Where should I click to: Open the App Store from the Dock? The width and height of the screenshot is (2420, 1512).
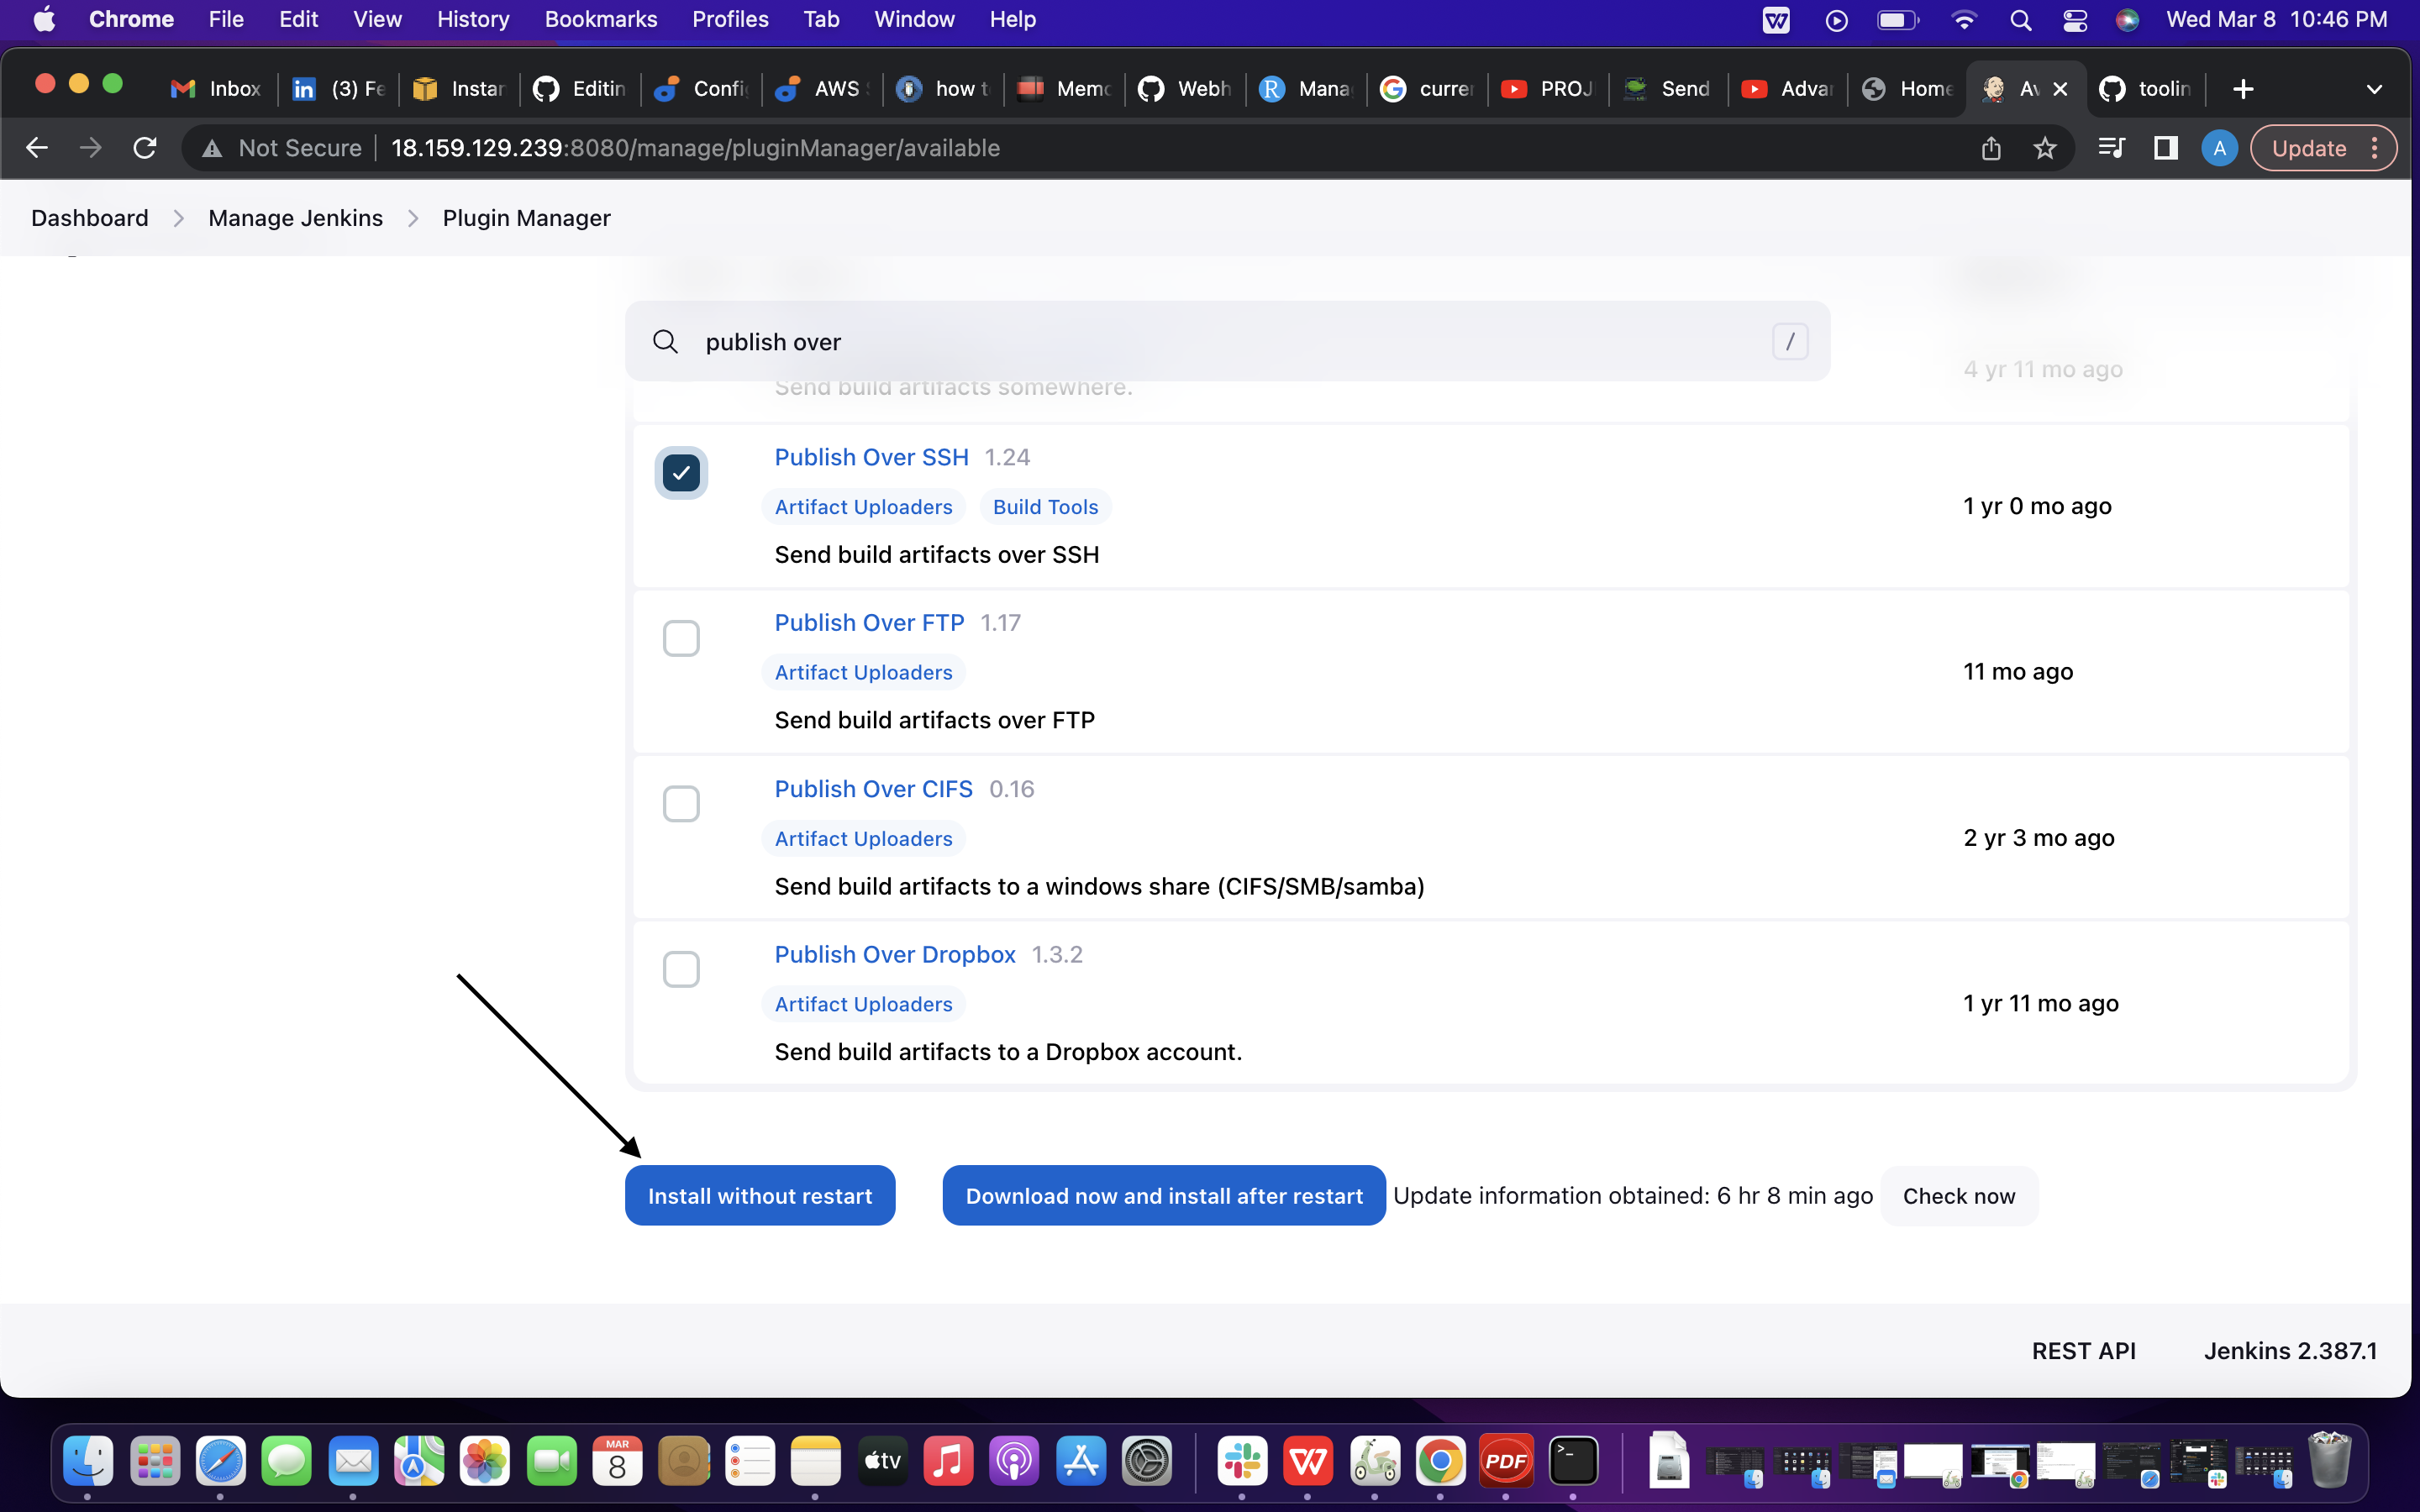(1080, 1461)
